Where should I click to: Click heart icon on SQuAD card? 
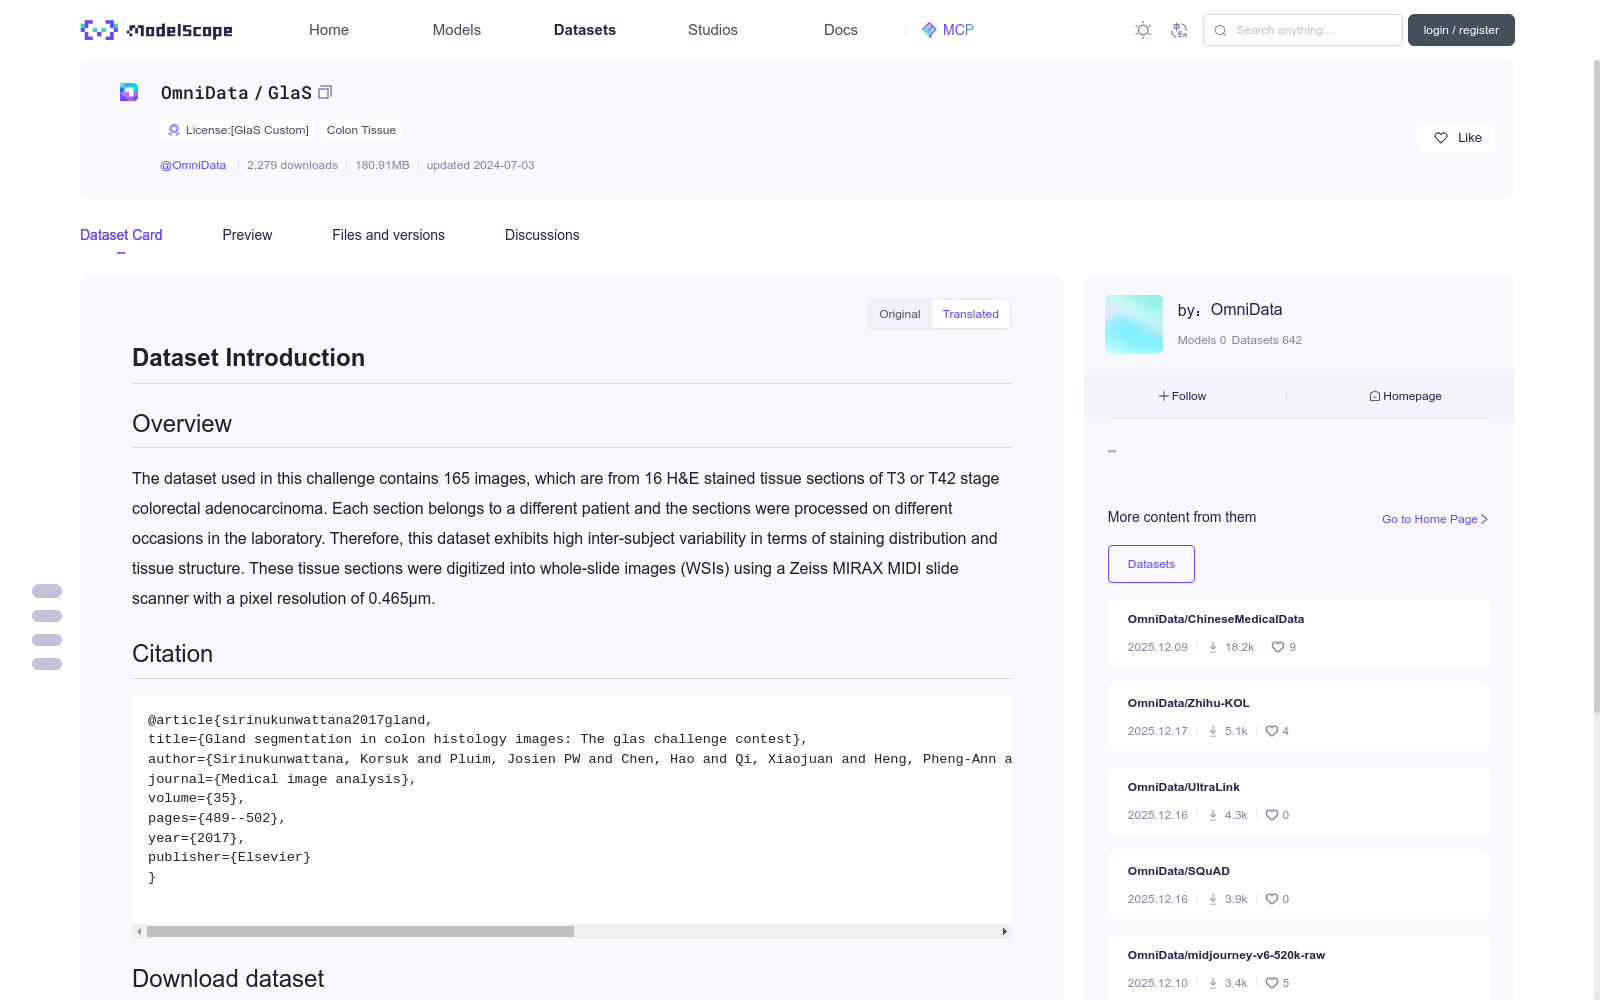1272,899
